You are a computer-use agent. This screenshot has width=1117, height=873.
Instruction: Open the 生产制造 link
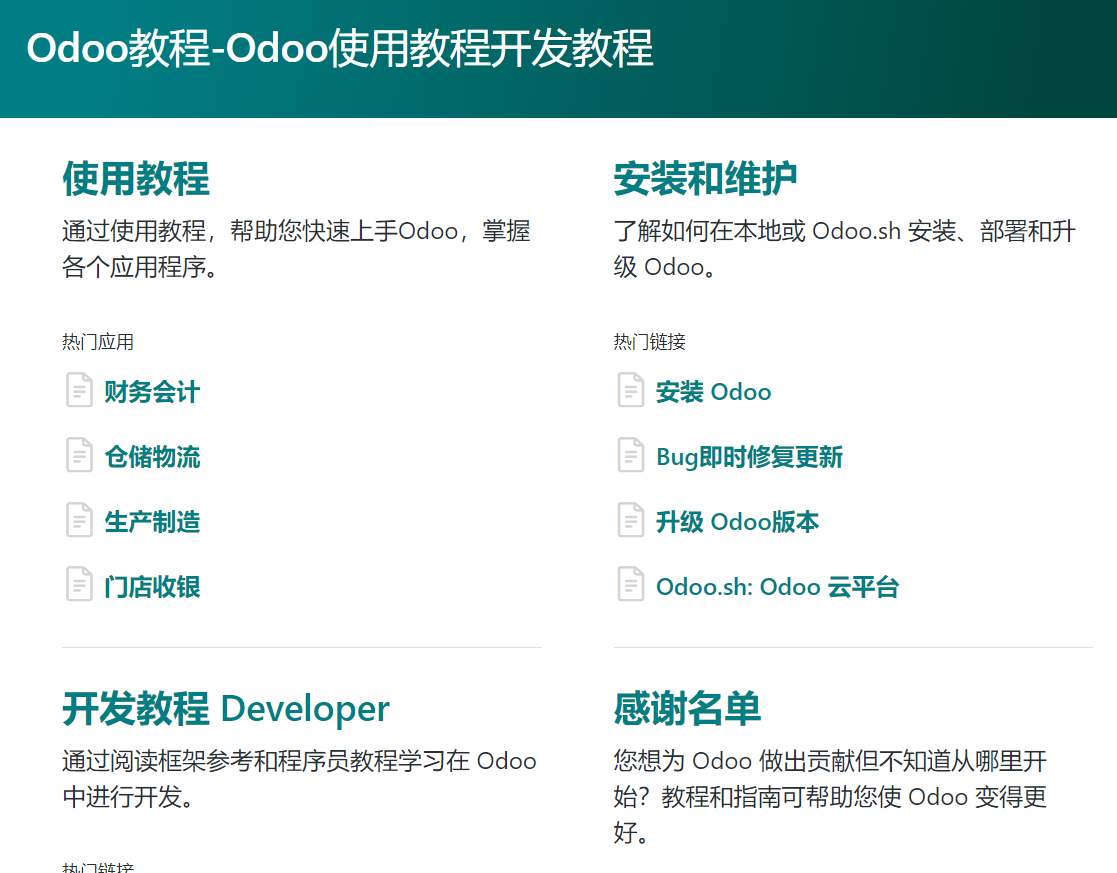click(152, 522)
